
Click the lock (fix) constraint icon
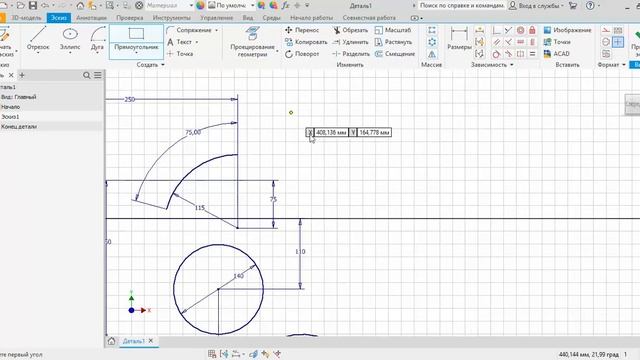tap(532, 30)
